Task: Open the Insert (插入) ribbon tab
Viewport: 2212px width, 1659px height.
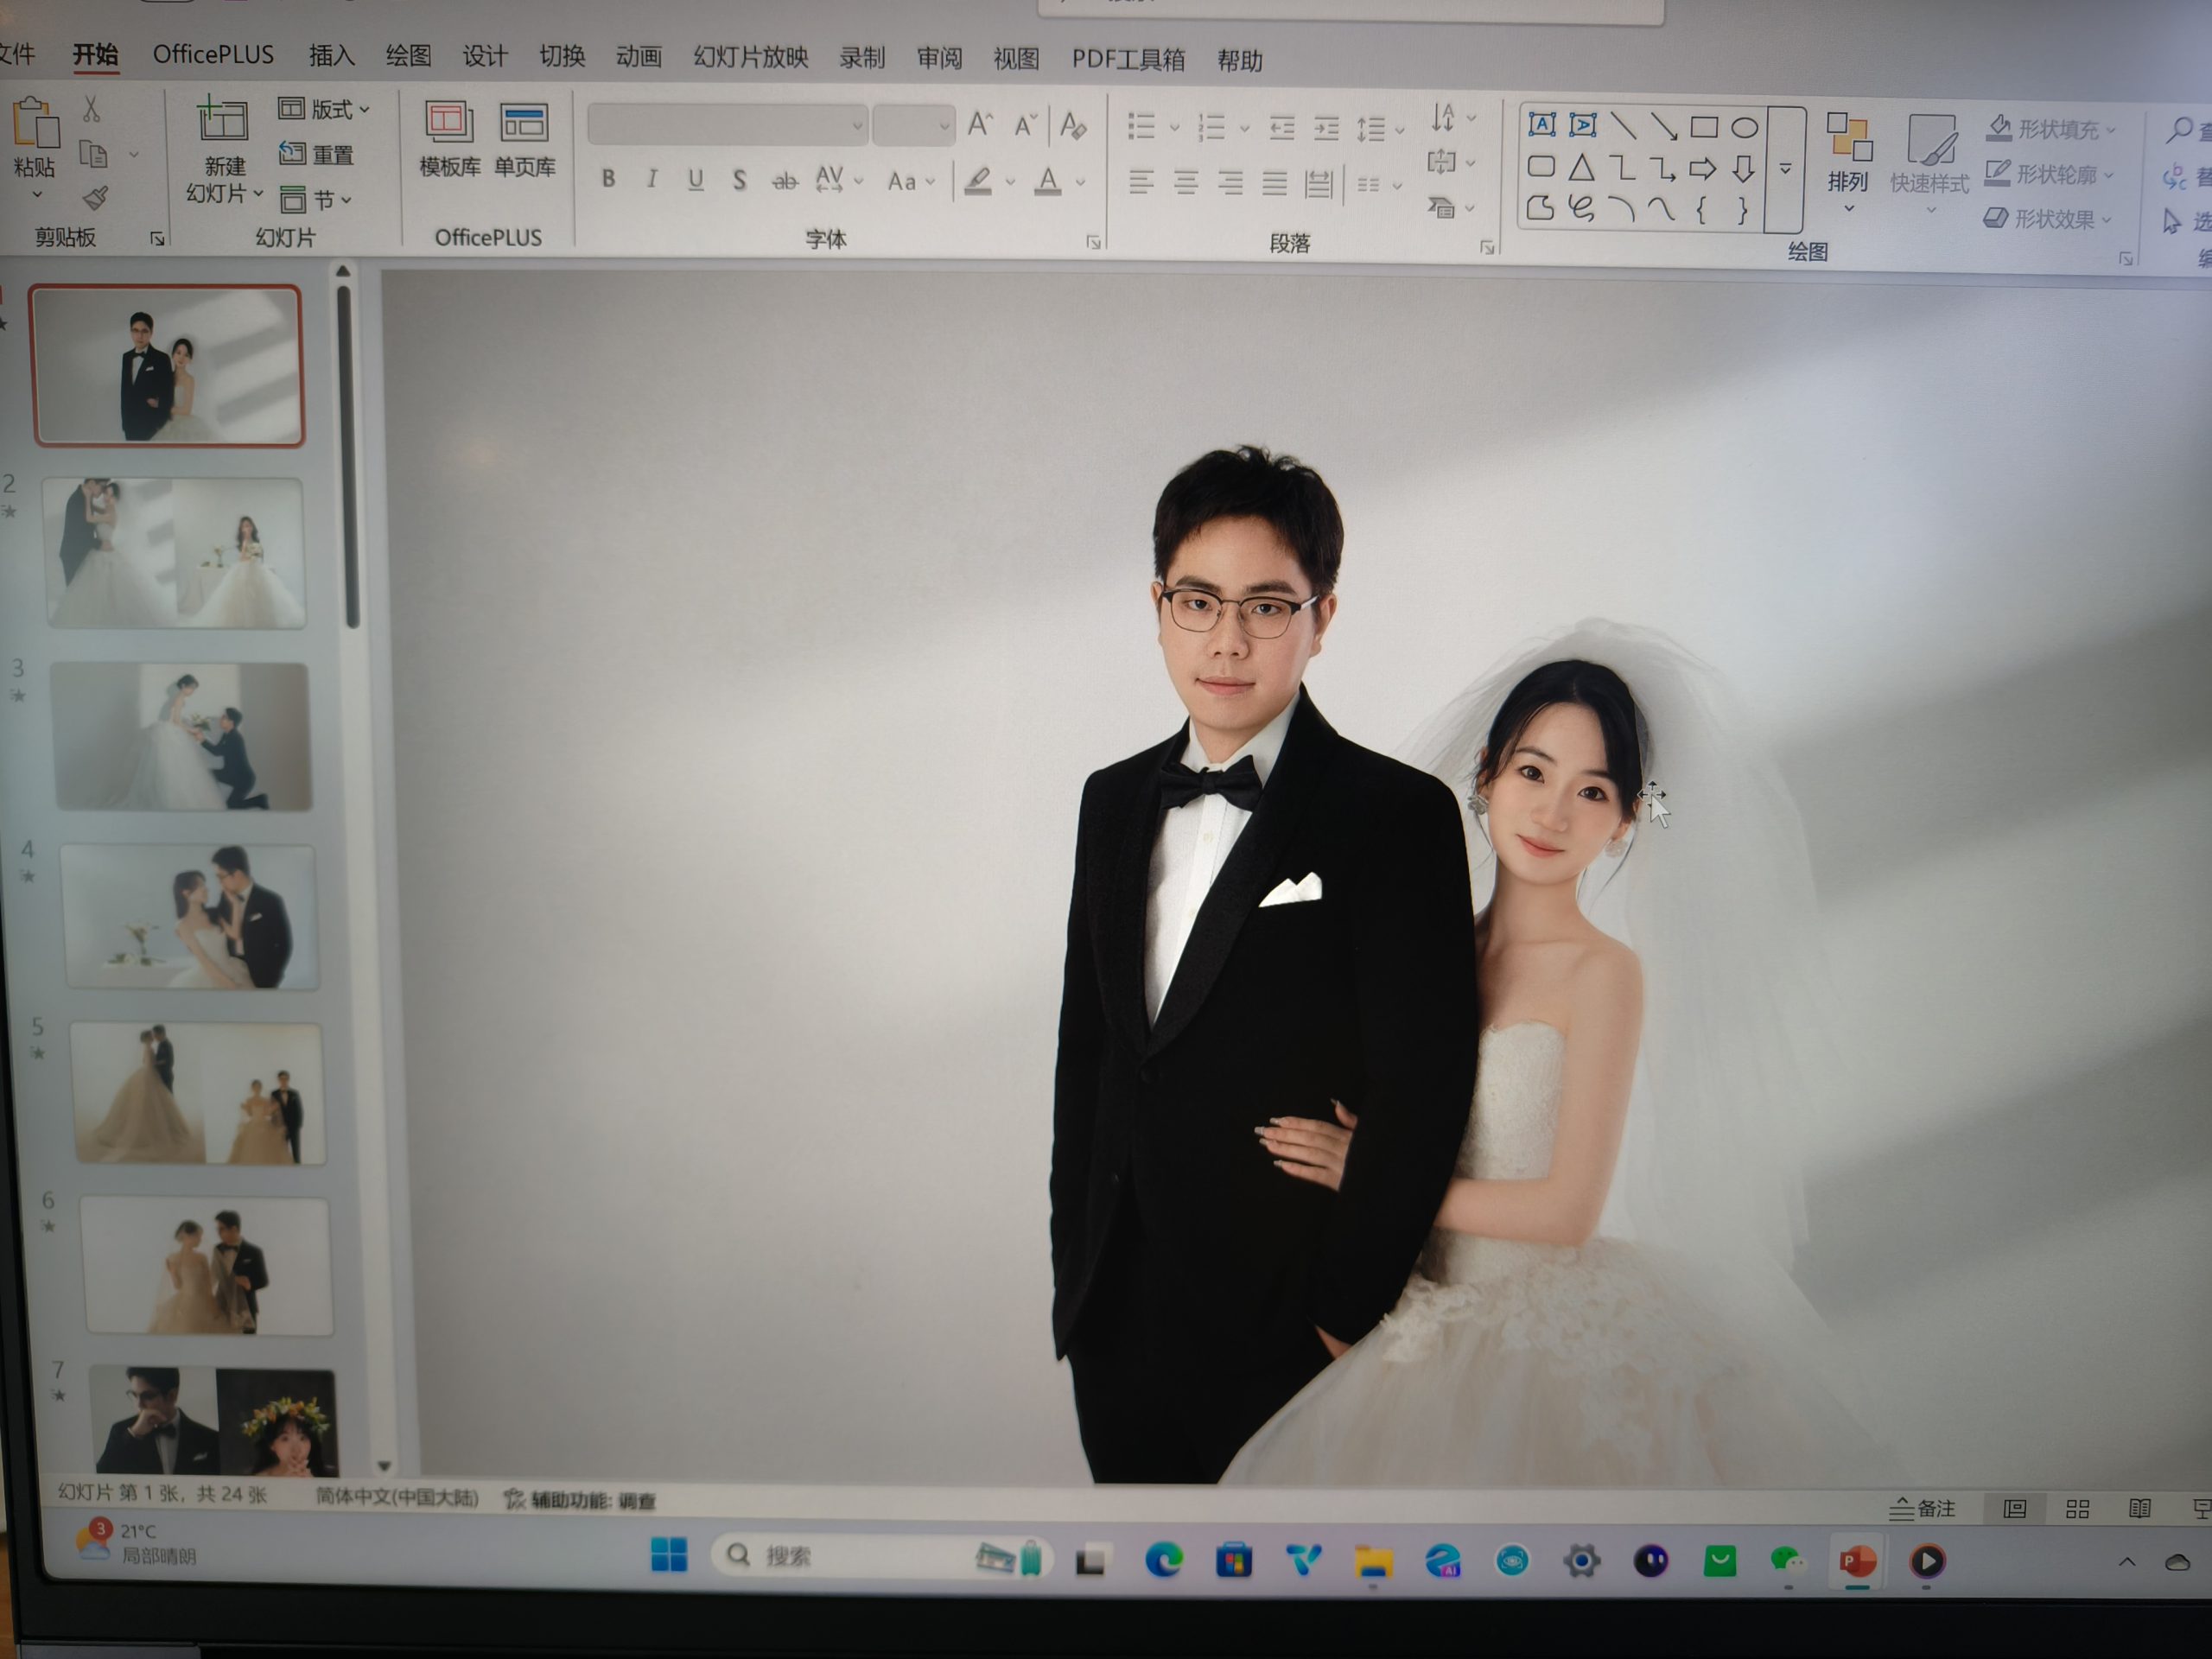Action: pos(331,56)
